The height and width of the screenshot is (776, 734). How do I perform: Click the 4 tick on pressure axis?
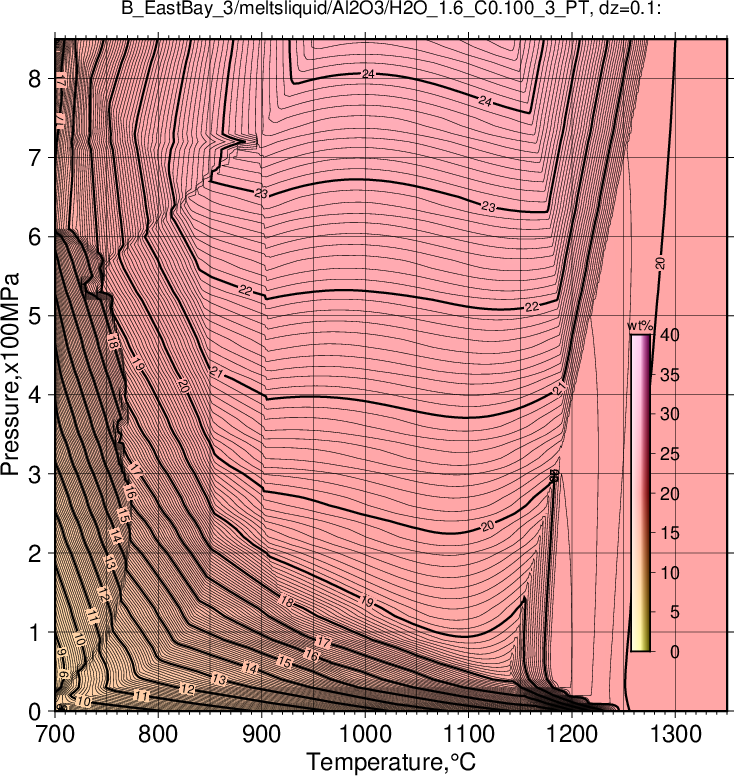(x=34, y=395)
